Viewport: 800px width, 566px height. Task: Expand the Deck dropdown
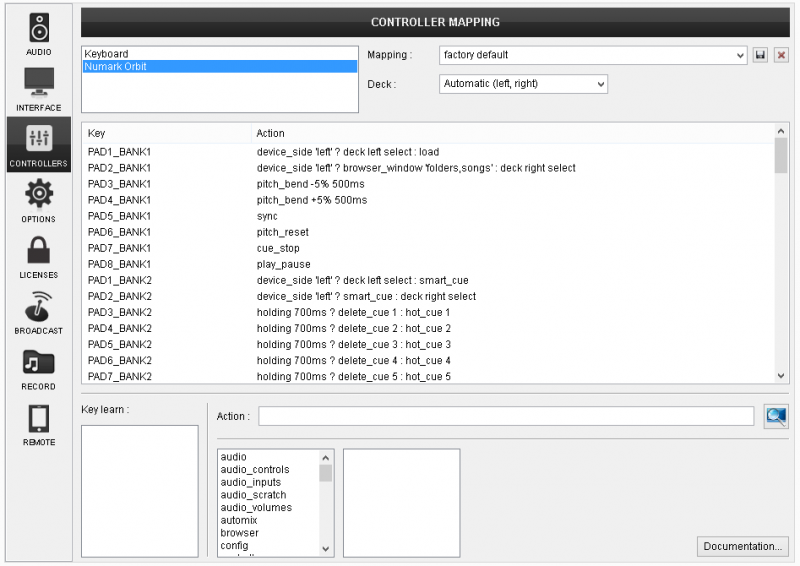point(523,84)
